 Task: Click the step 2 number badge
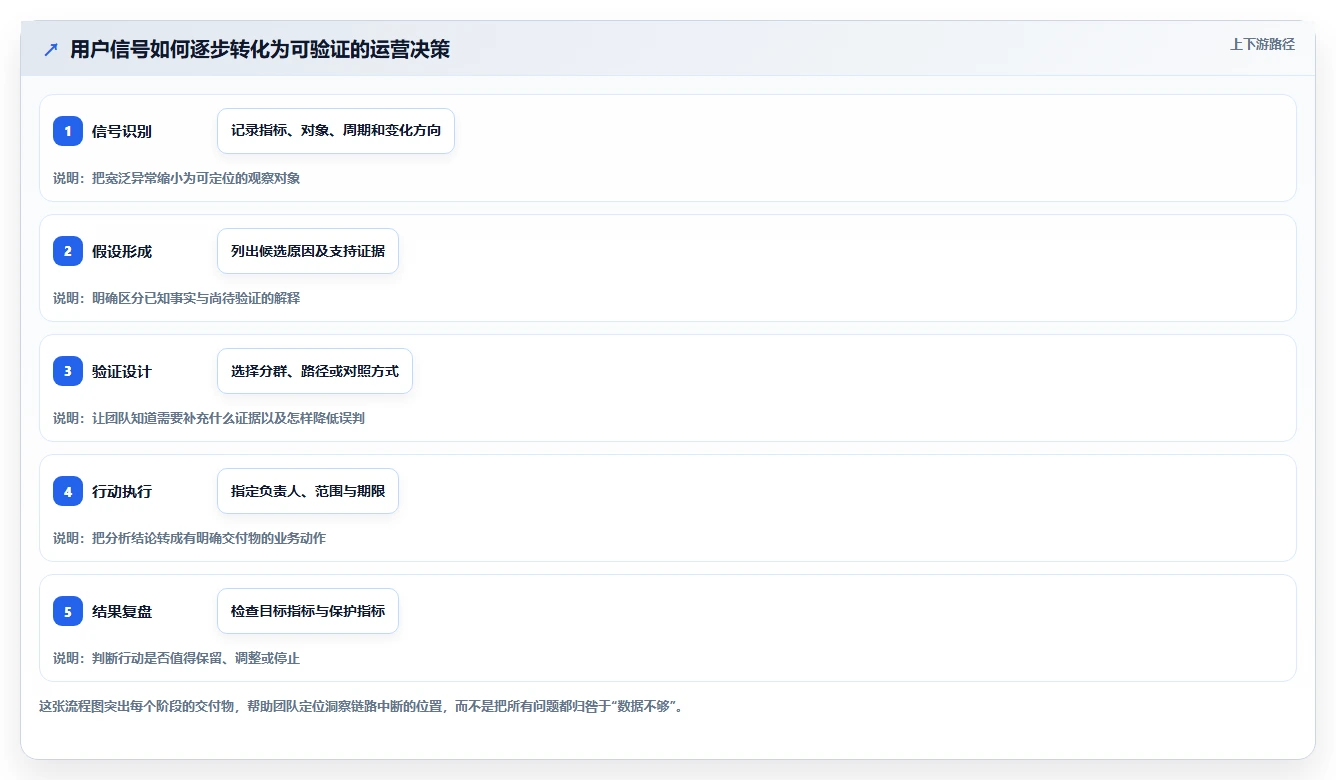point(68,251)
